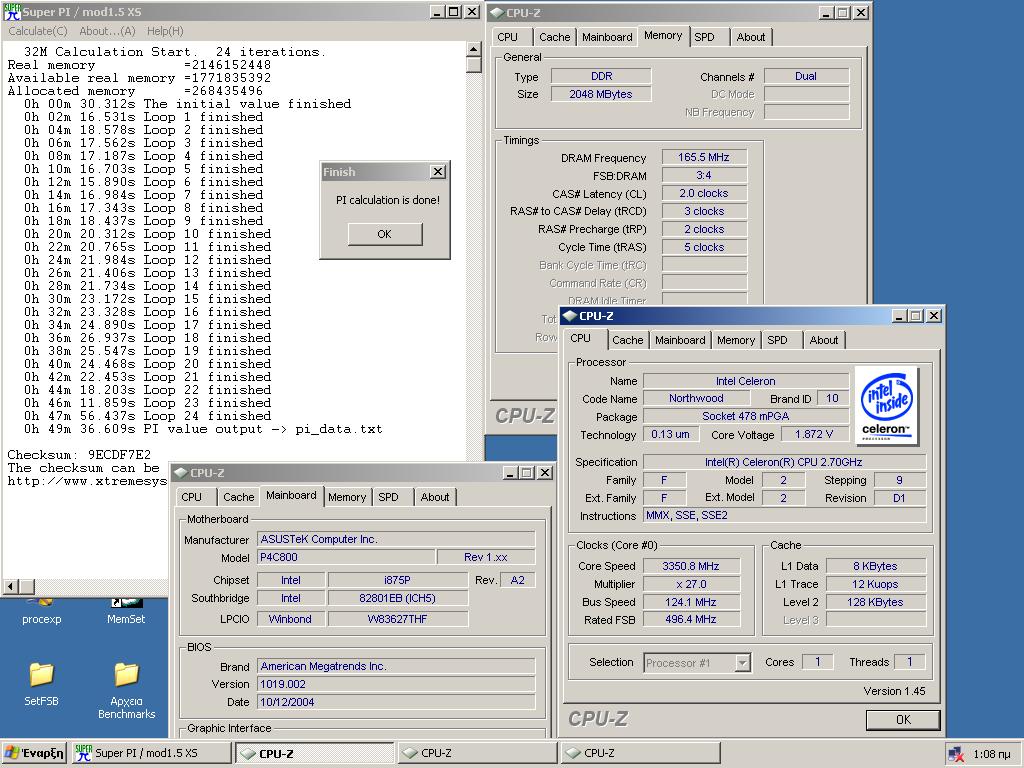
Task: Click the Mainboard CPU-Z window title icon
Action: click(180, 473)
